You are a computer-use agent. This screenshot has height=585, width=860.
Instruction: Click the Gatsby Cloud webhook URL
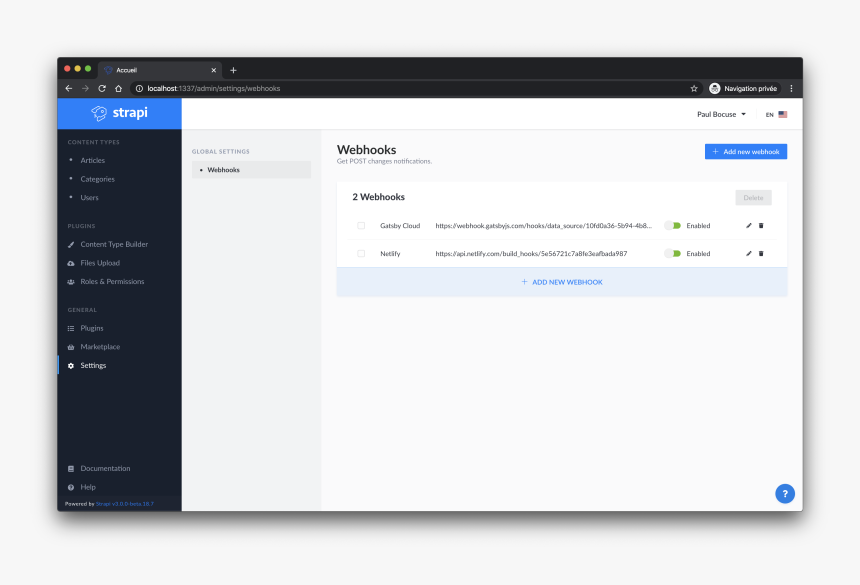[544, 225]
